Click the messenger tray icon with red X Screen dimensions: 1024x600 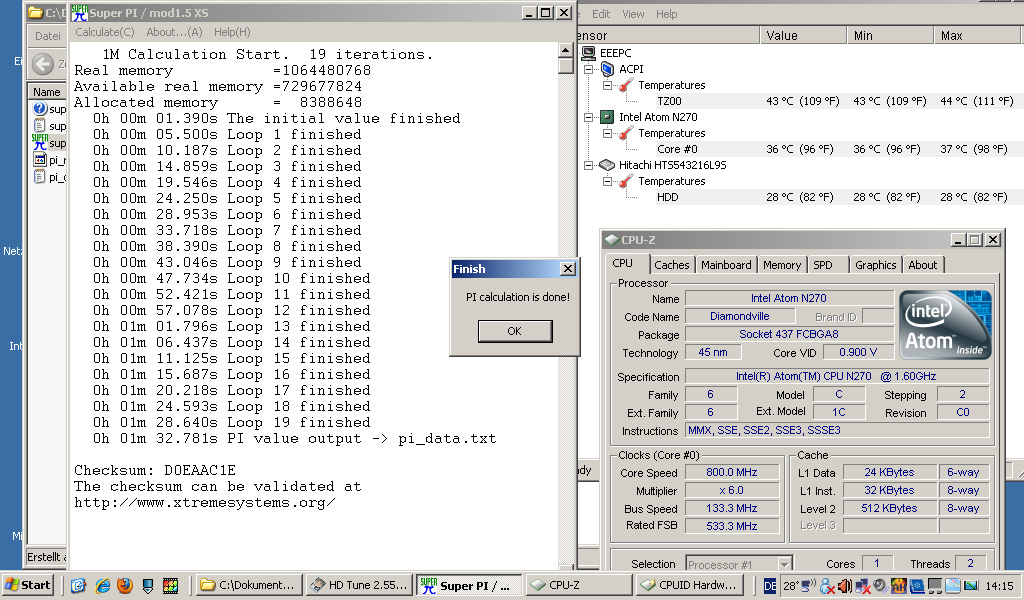click(x=827, y=586)
